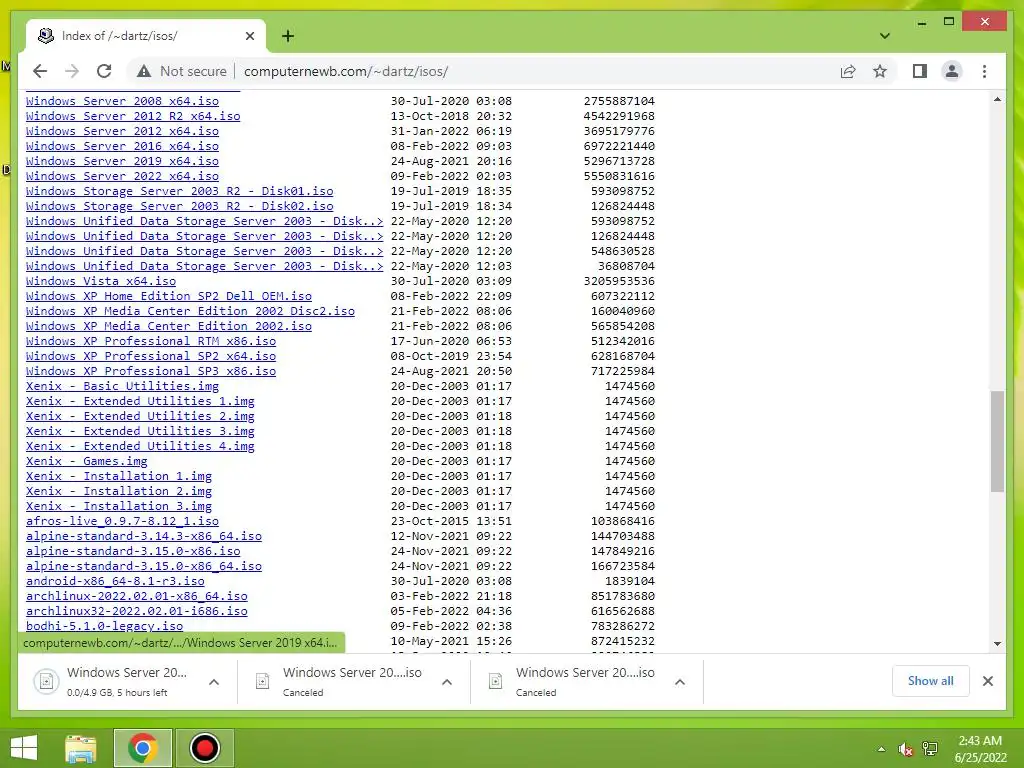Open Xenix - Installation 1.img
1024x768 pixels.
[119, 477]
